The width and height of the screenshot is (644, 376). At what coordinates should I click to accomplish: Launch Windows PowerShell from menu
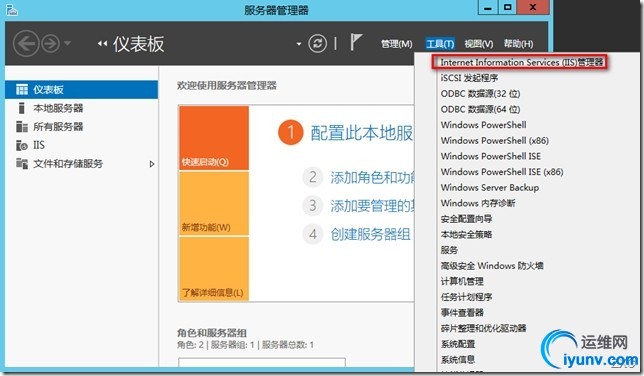coord(483,125)
